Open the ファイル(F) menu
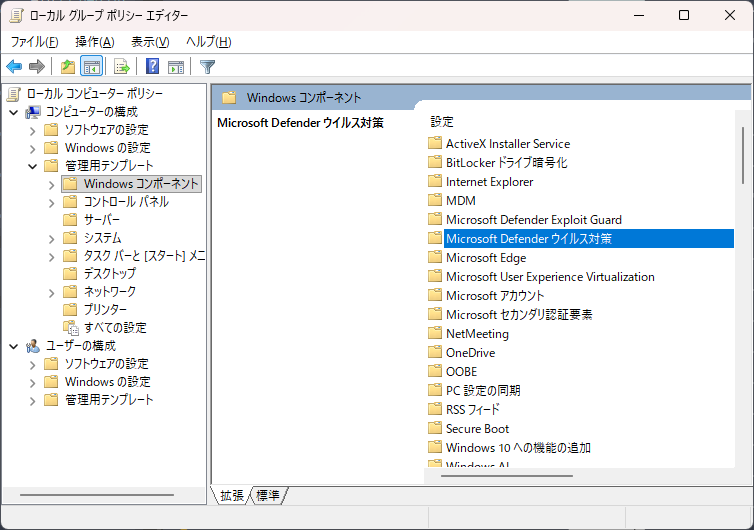This screenshot has height=530, width=754. [x=34, y=42]
